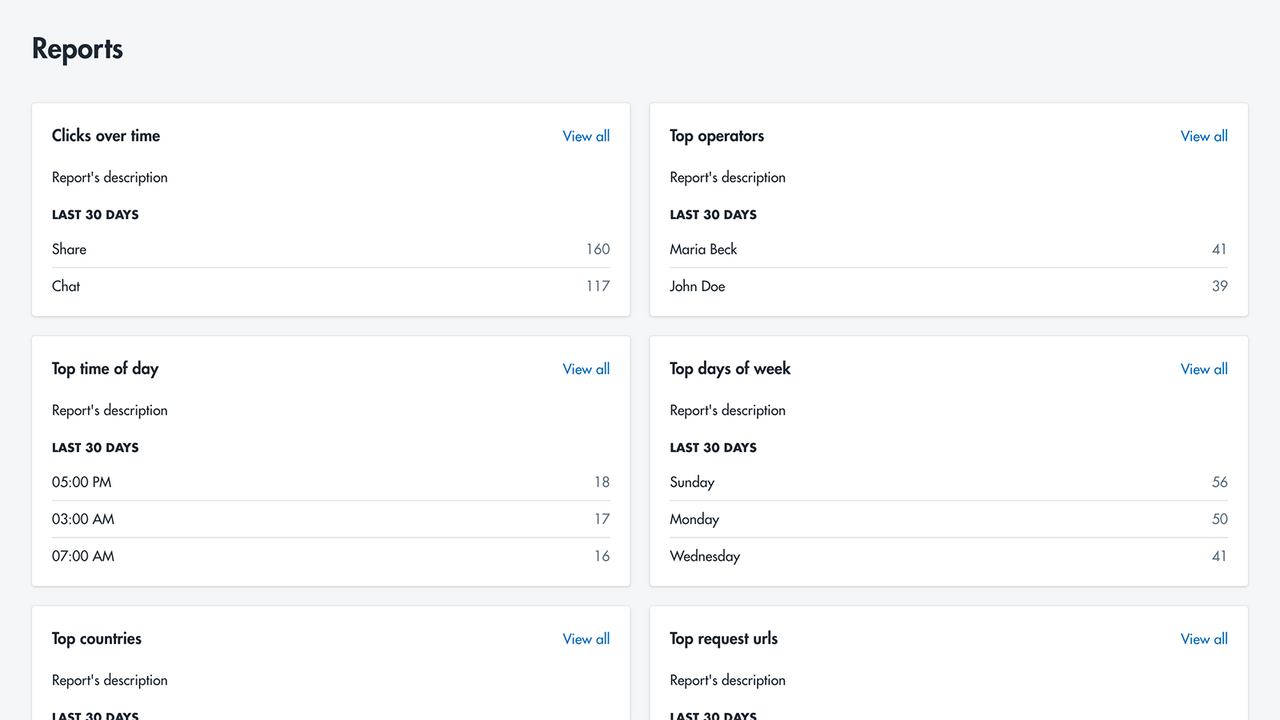Click the Clicks over time card title

click(106, 136)
